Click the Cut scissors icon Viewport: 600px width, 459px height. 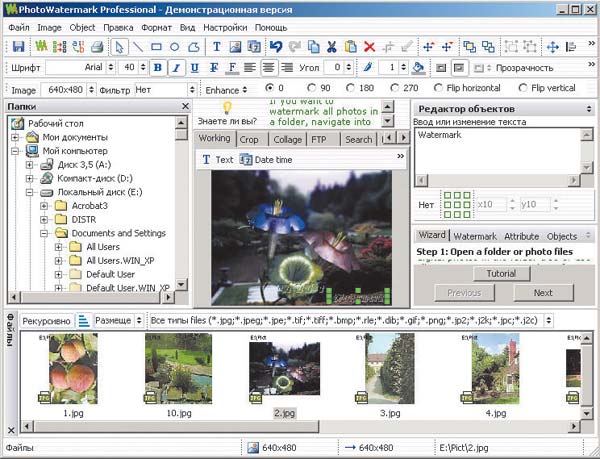pyautogui.click(x=332, y=47)
